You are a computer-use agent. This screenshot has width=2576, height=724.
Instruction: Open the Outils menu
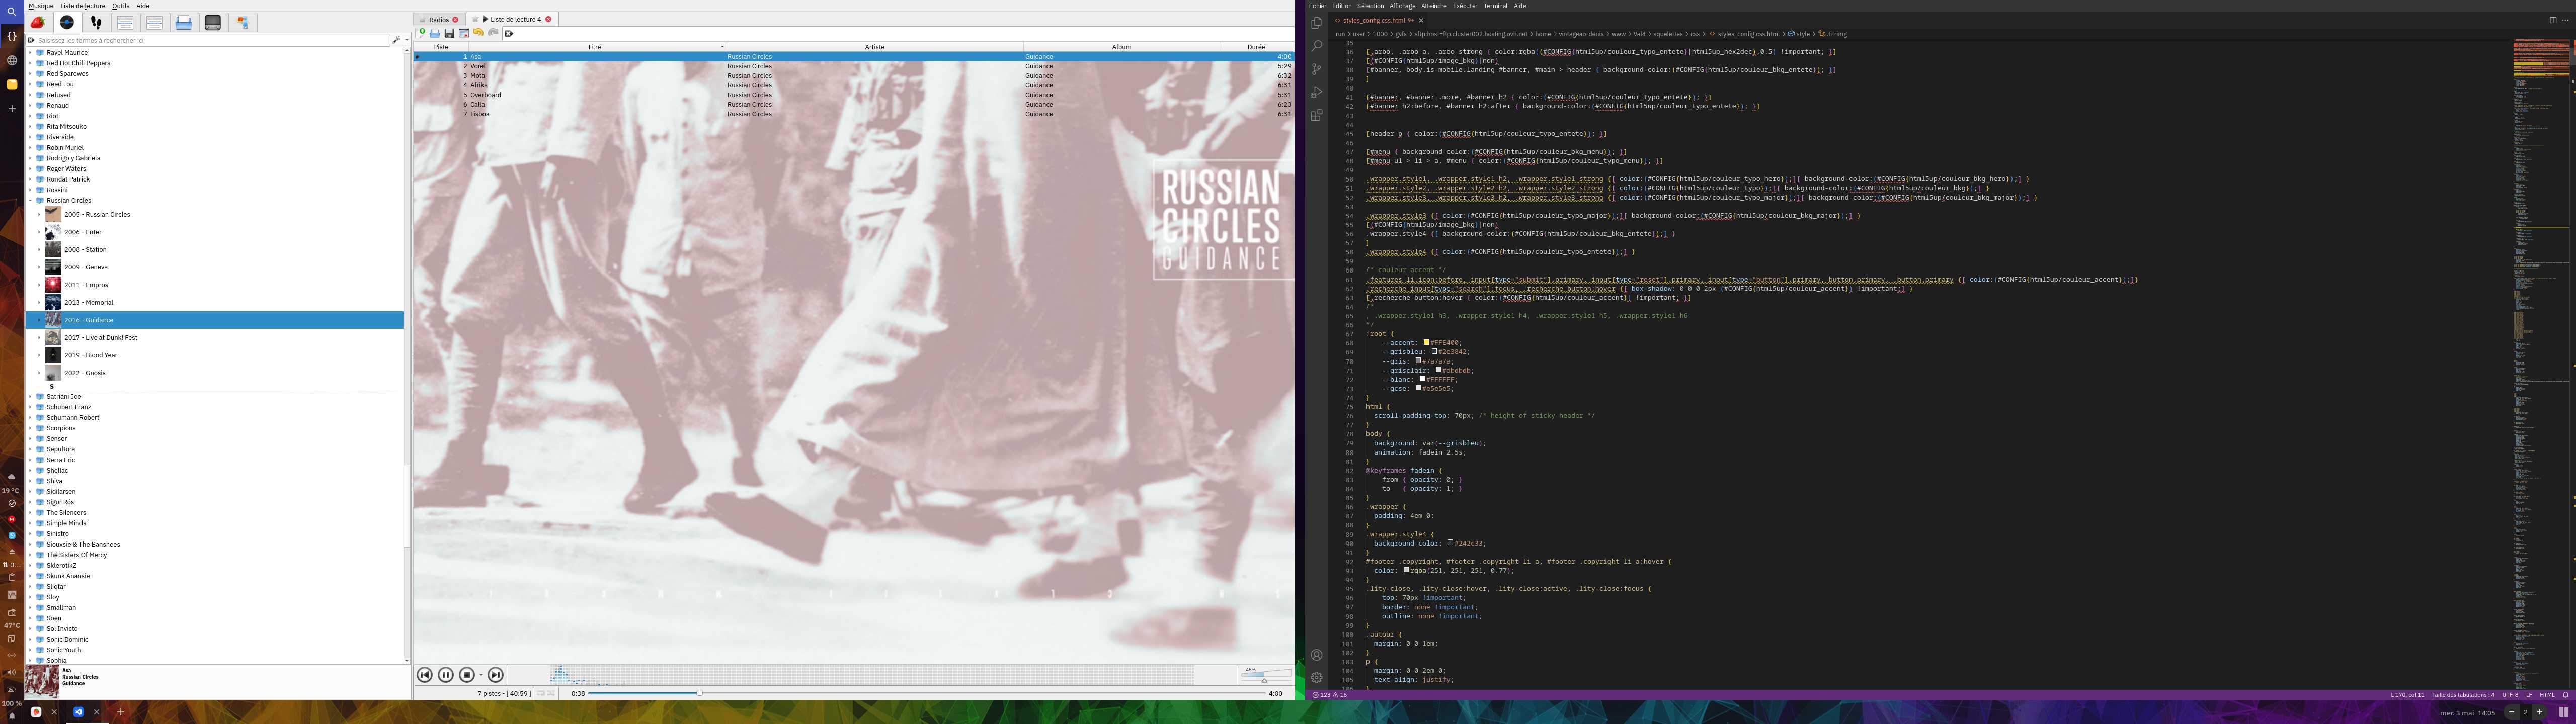coord(120,6)
